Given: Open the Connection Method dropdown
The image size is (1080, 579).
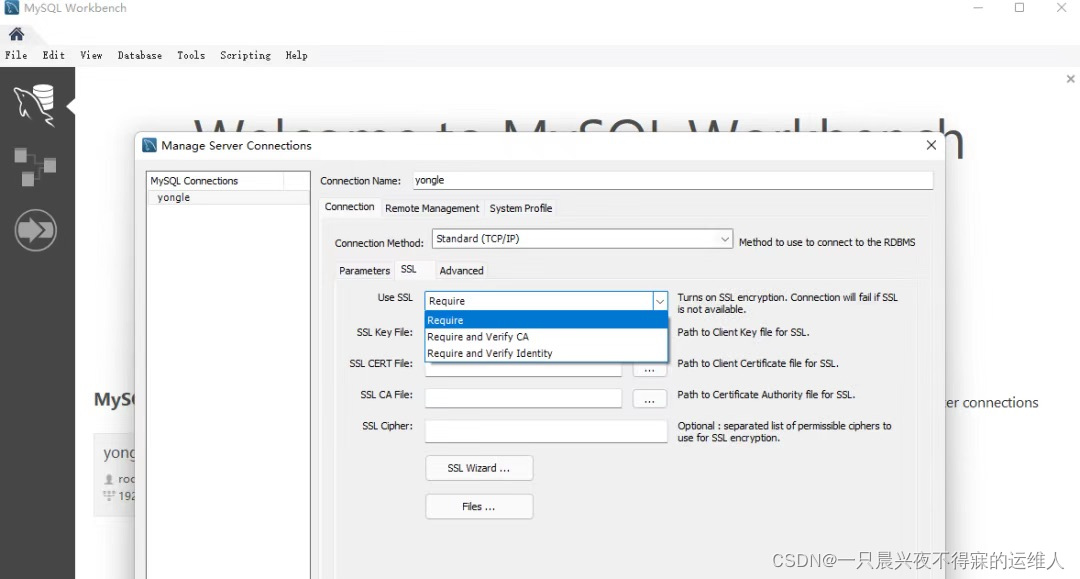Looking at the screenshot, I should 582,239.
